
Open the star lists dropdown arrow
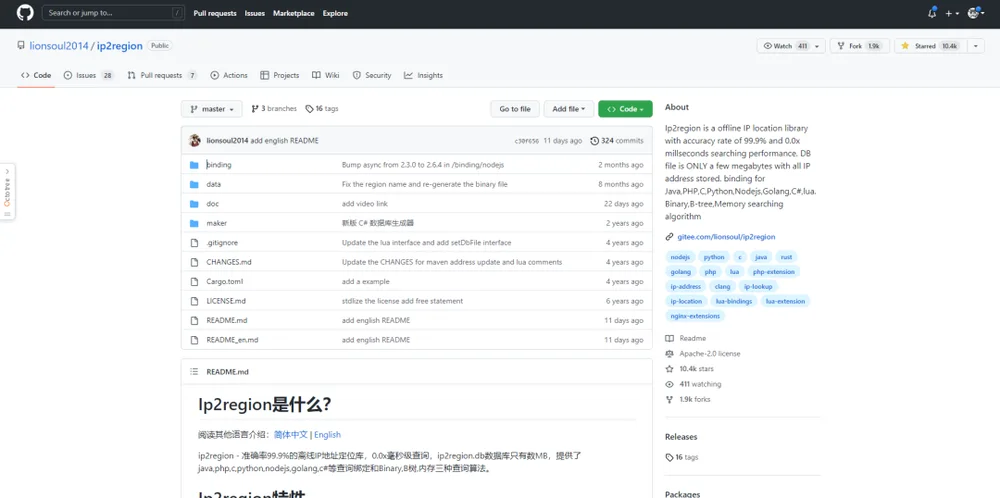975,46
